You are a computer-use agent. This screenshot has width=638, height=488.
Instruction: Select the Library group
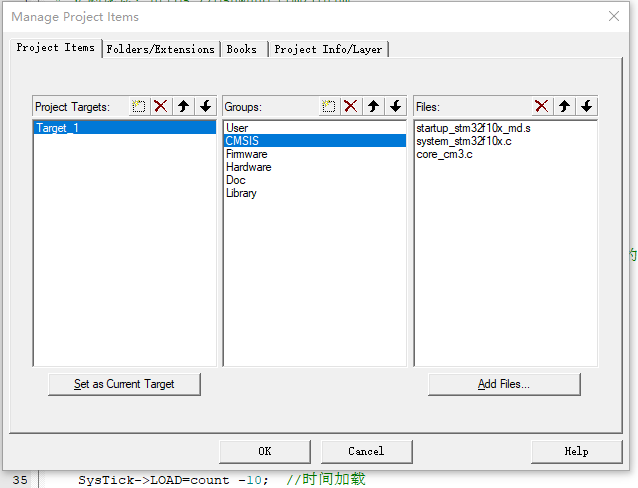(x=315, y=193)
